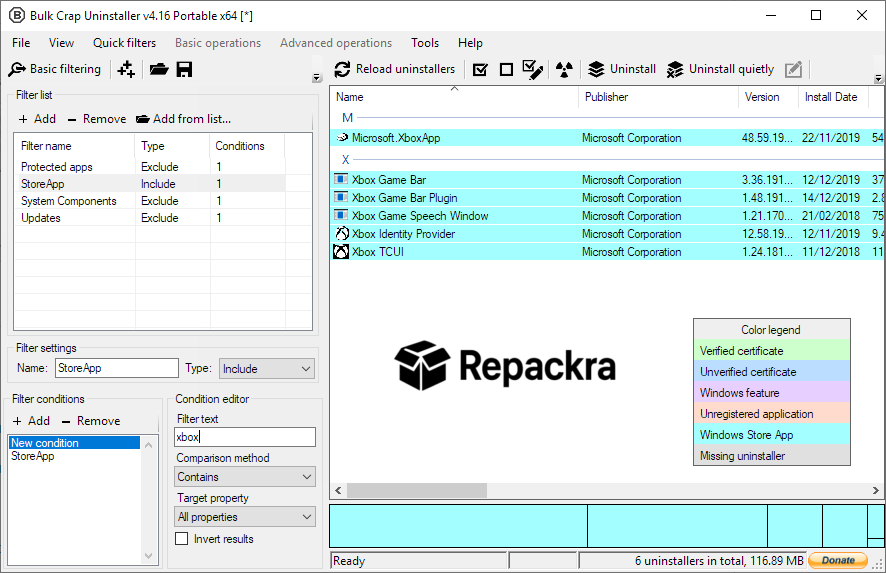Click the Uninstall toolbar button
The width and height of the screenshot is (886, 573).
(x=622, y=69)
